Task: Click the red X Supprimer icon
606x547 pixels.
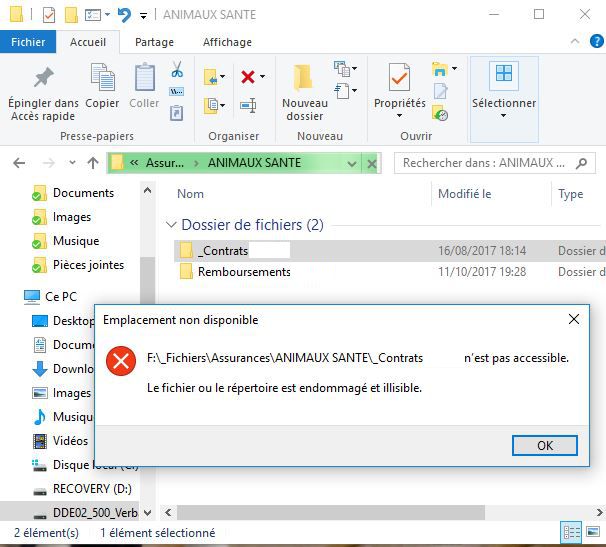Action: [248, 77]
